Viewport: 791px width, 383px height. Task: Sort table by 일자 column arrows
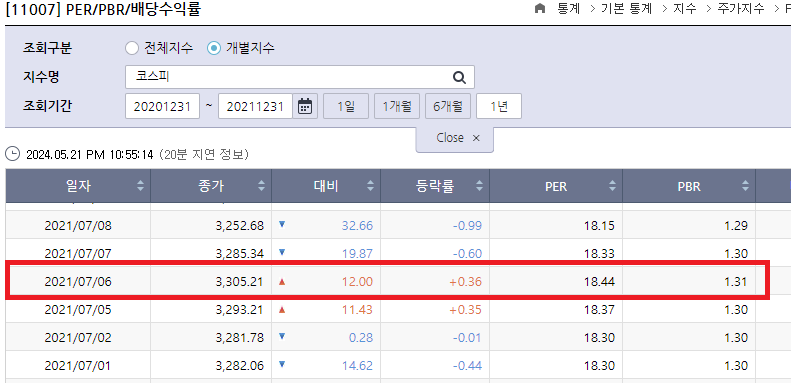tap(140, 186)
